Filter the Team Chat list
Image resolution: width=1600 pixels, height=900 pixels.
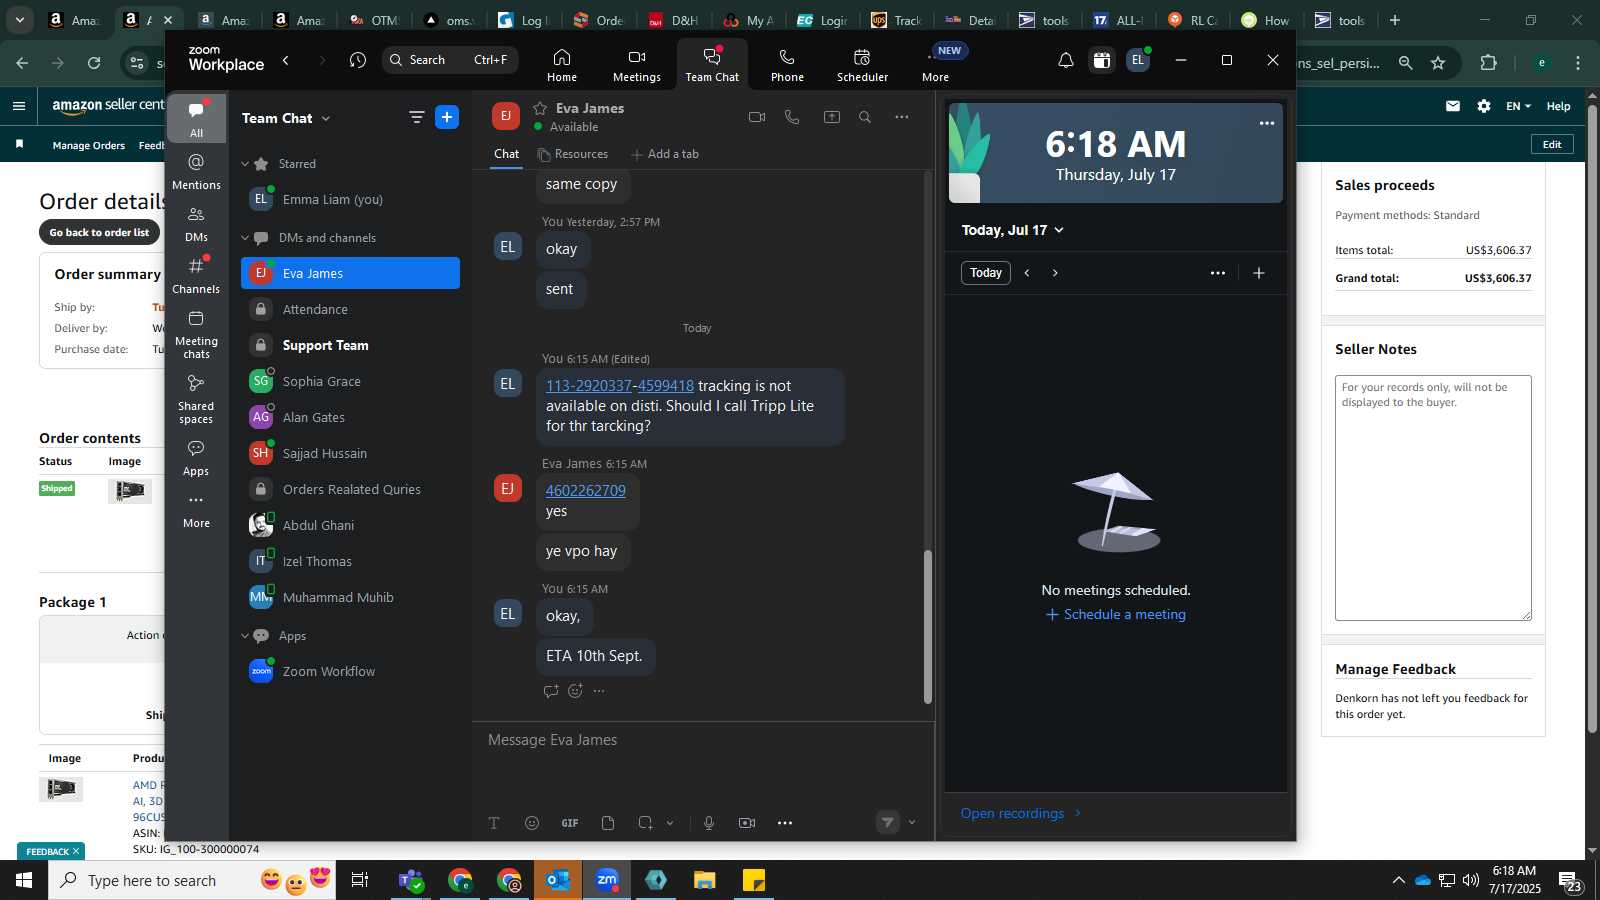click(417, 118)
